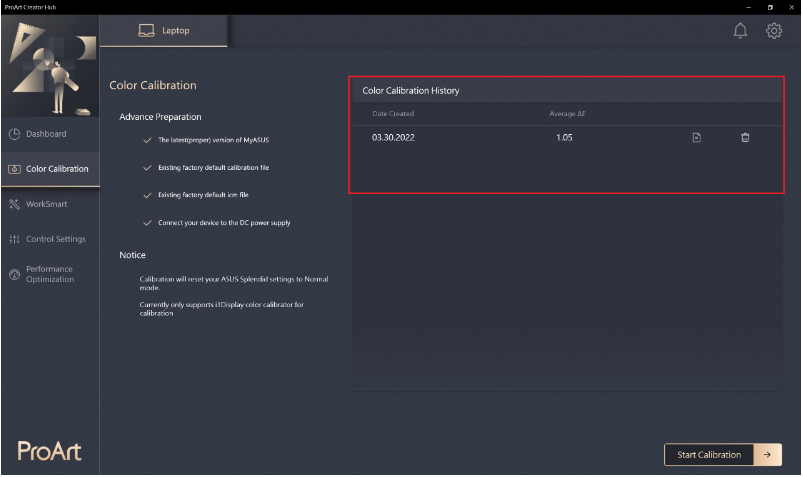Click the i1Display calibrator support notice
The image size is (803, 477).
click(221, 308)
